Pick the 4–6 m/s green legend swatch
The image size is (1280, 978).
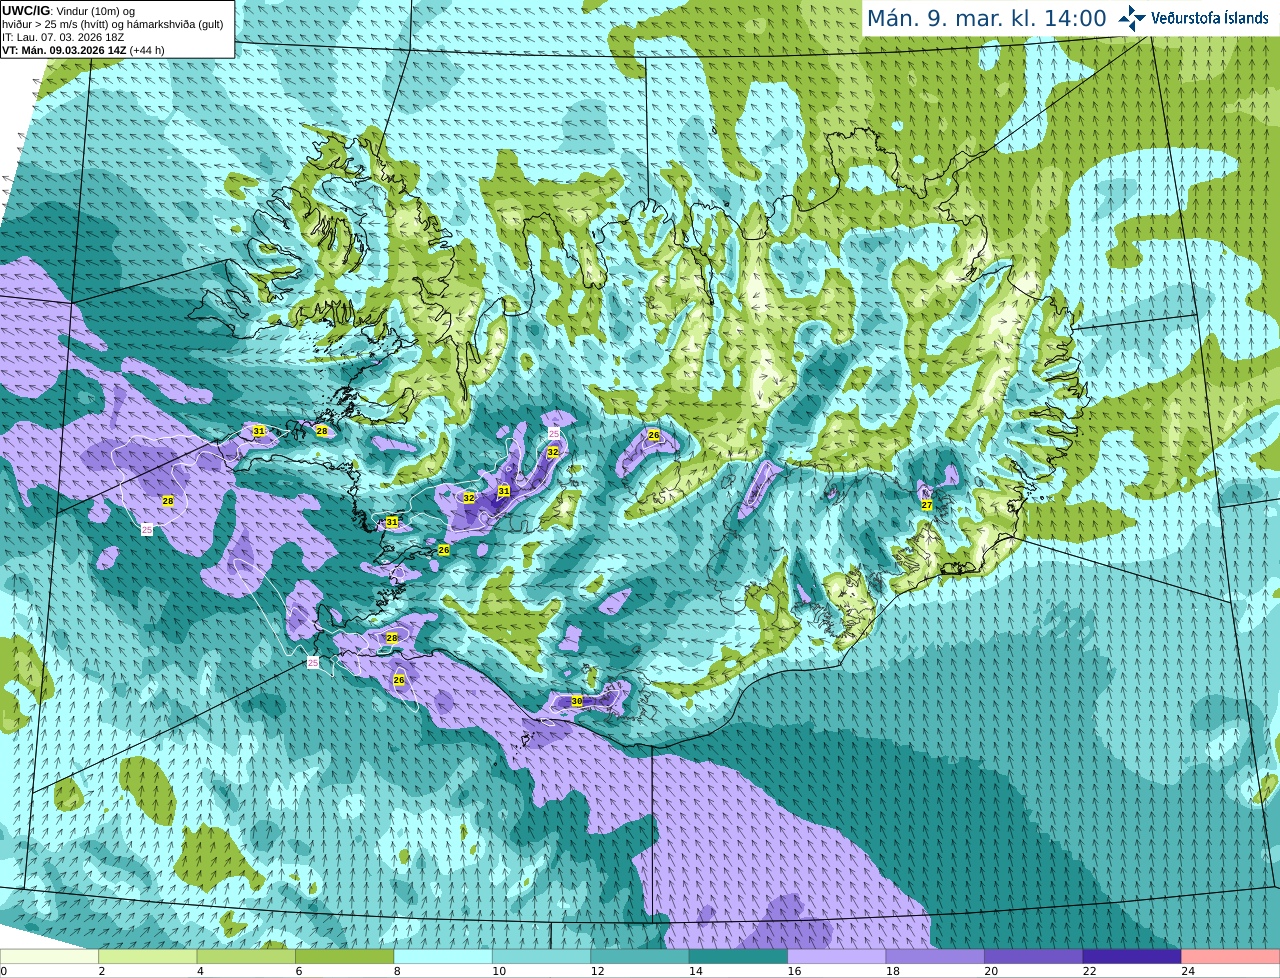246,957
